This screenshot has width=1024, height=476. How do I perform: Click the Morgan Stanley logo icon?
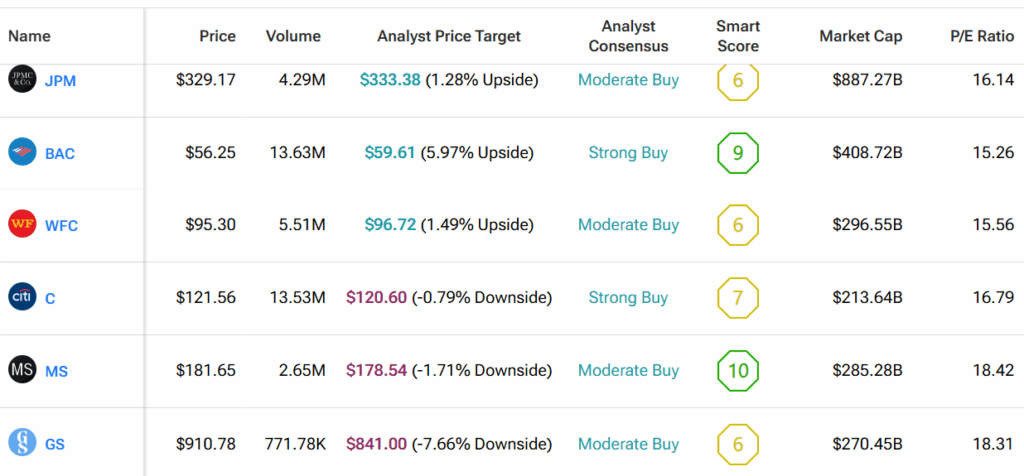(x=22, y=370)
